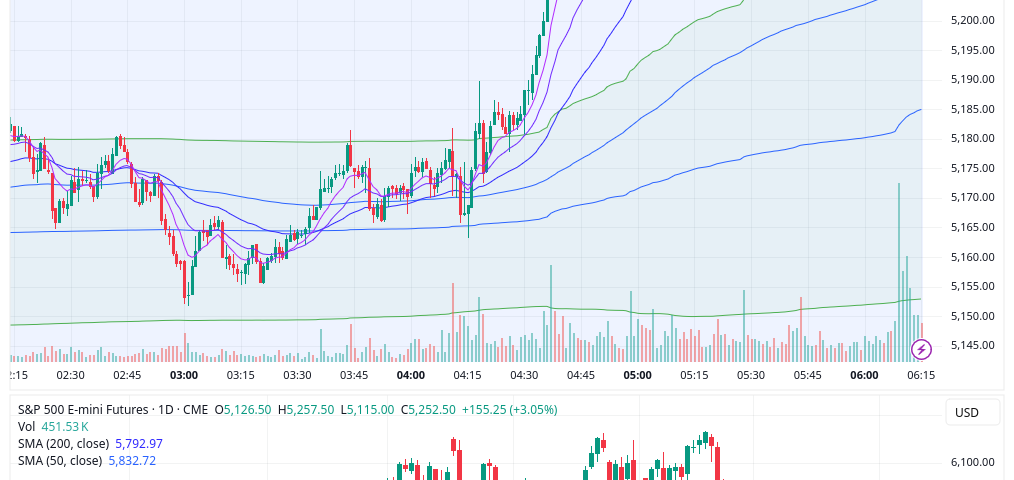Click the volume value 451.53 K

pos(65,426)
